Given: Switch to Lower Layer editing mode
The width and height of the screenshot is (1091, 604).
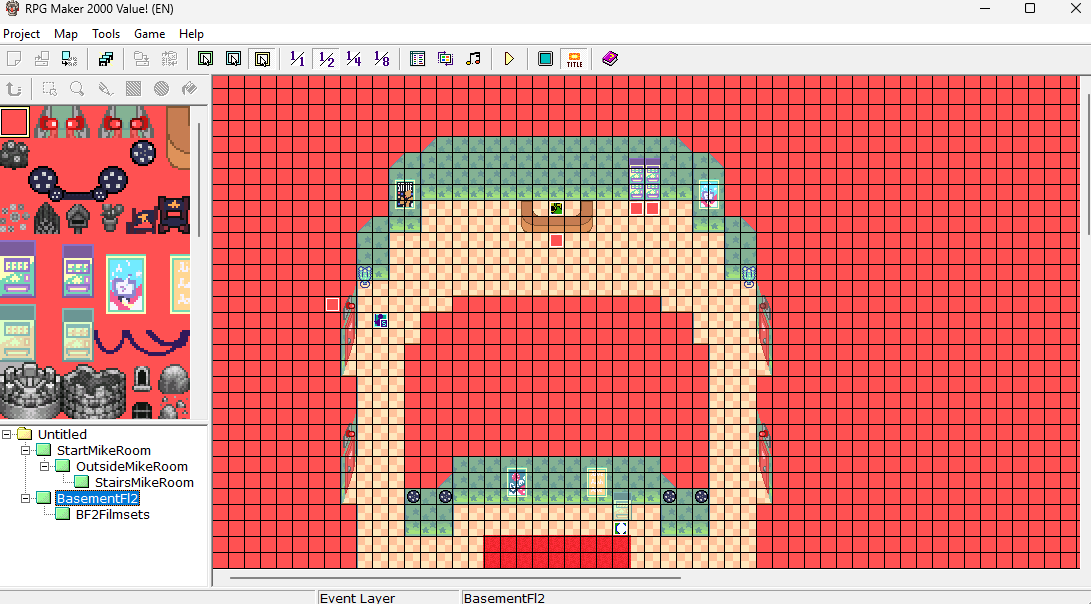Looking at the screenshot, I should click(205, 59).
